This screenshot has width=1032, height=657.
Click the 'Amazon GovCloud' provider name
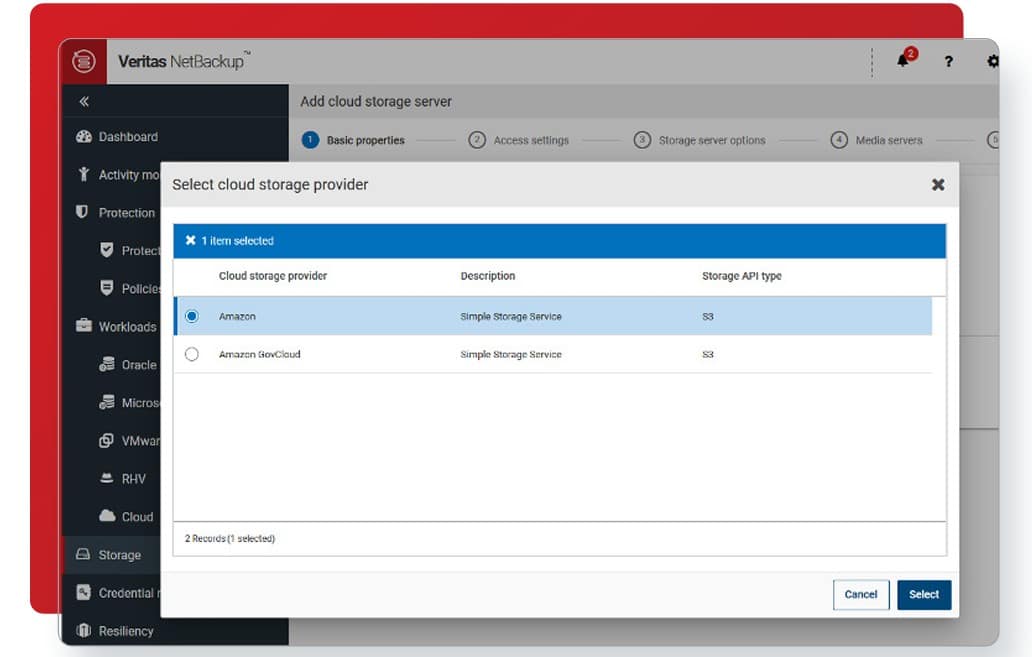click(x=259, y=354)
